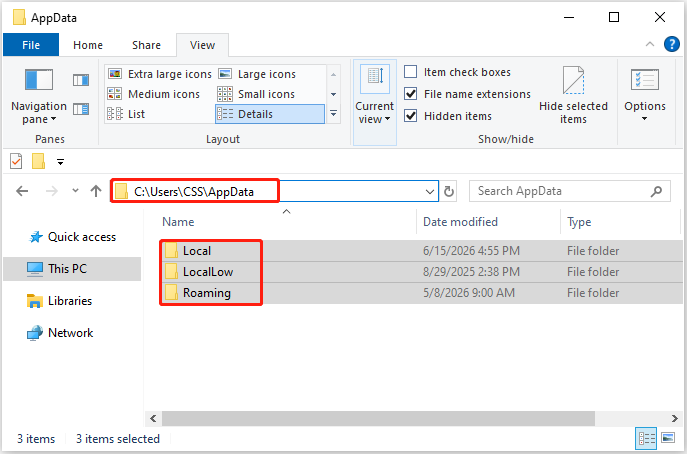Image resolution: width=687 pixels, height=454 pixels.
Task: Open the Navigation pane dropdown
Action: (39, 97)
